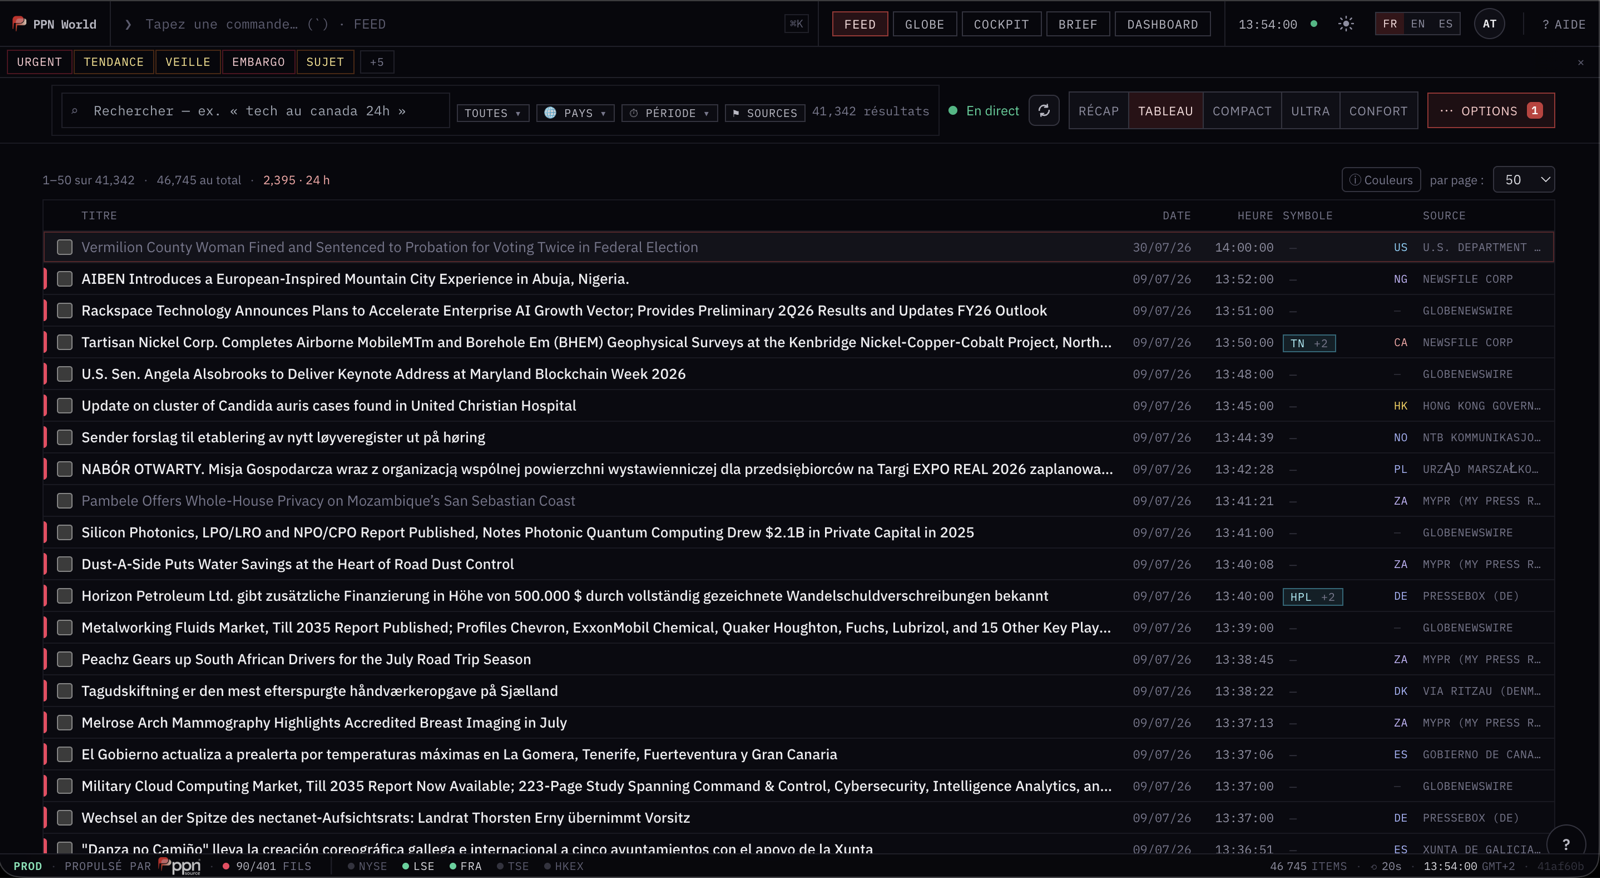Close the tag bar with the × icon

point(1580,63)
